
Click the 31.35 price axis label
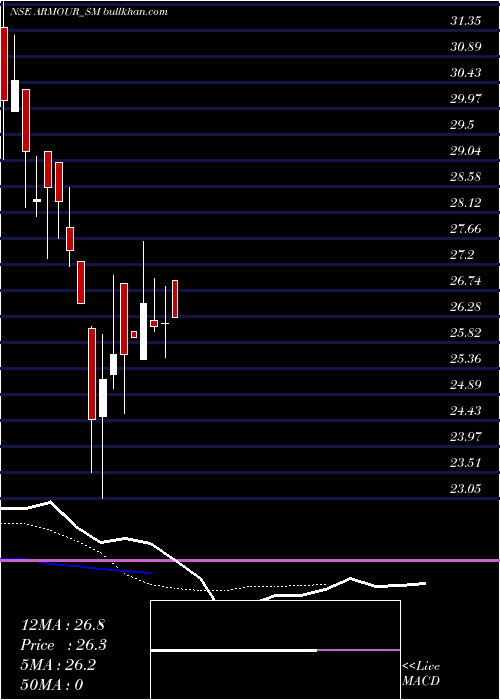[x=466, y=21]
